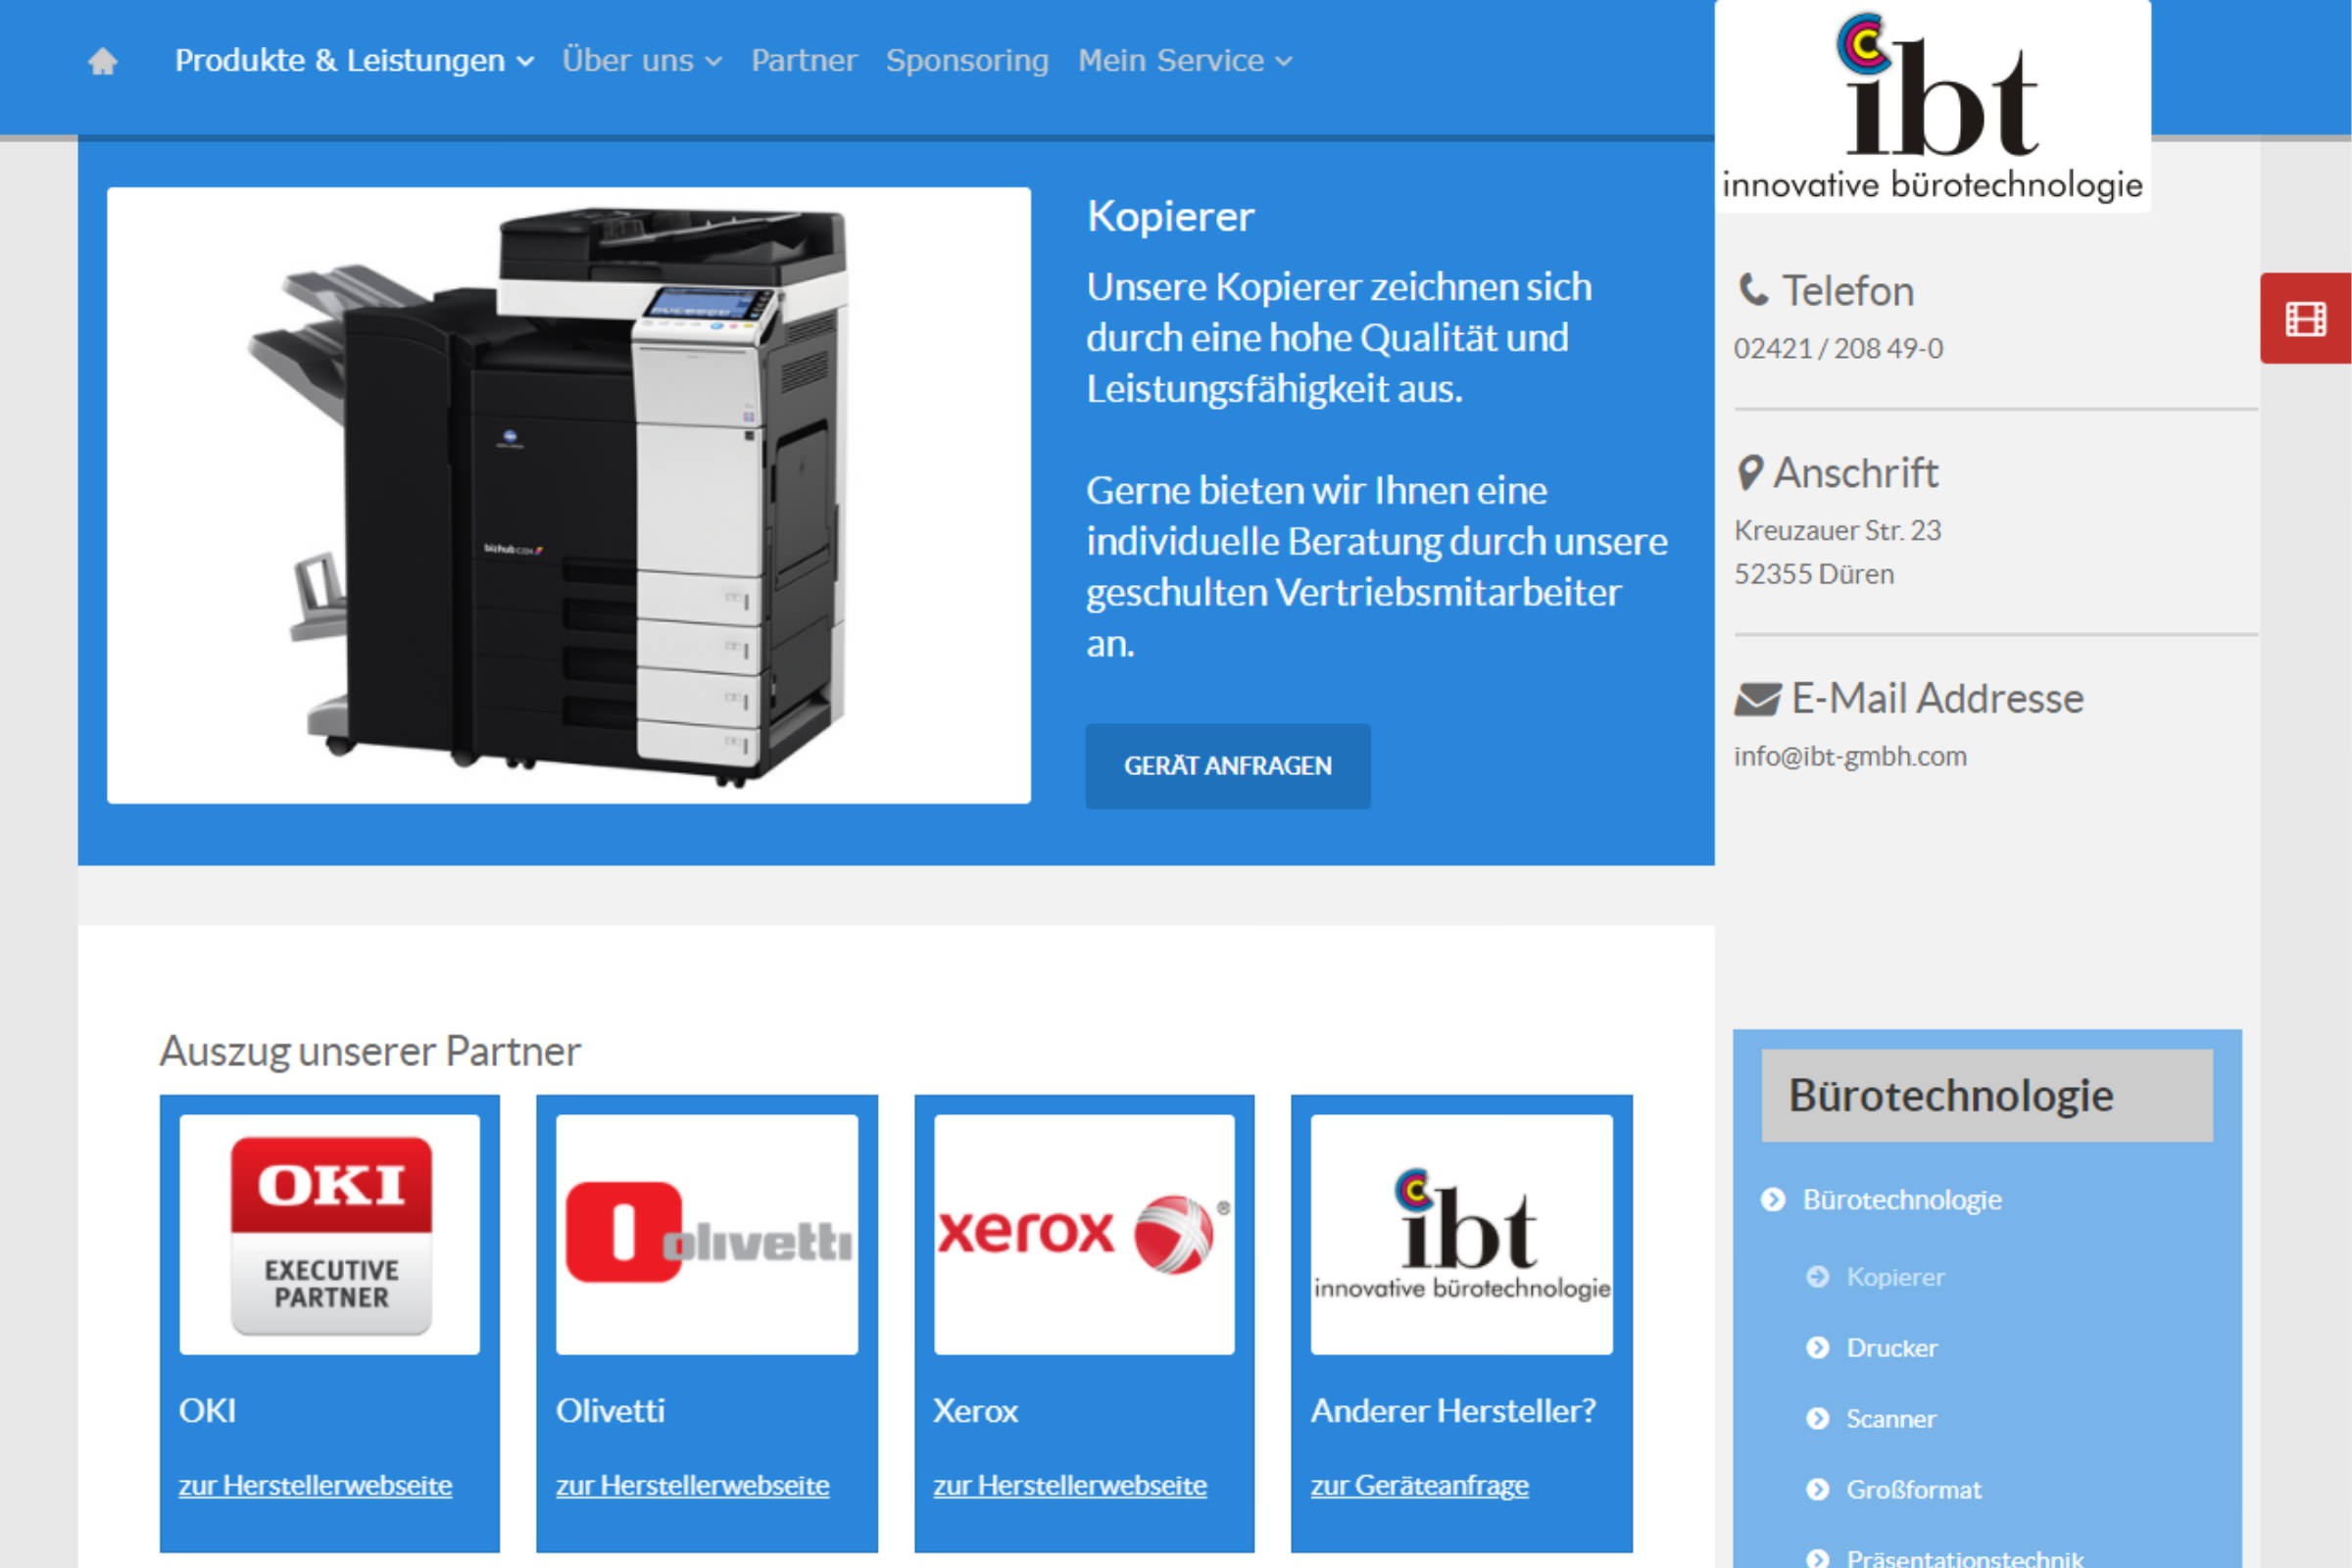
Task: Click the Olivetti partner logo image
Action: 707,1234
